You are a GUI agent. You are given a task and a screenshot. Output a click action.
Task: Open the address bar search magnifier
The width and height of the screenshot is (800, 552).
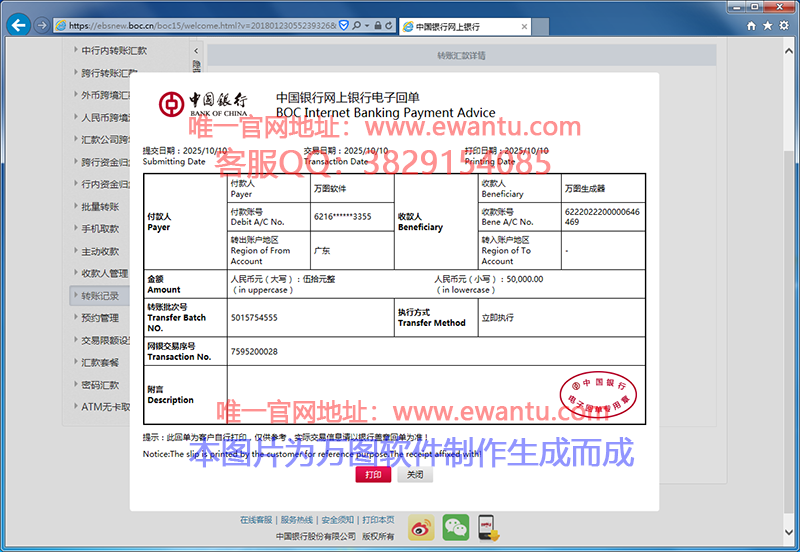(357, 25)
